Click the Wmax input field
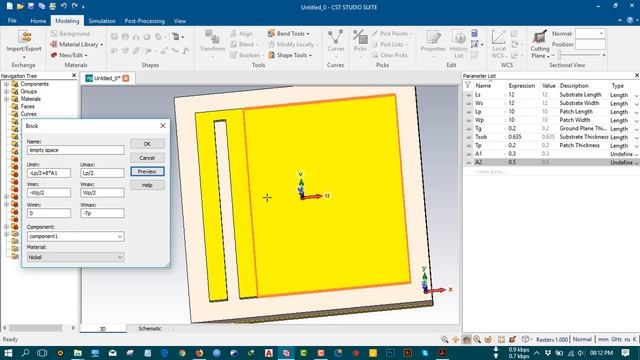 pos(102,213)
